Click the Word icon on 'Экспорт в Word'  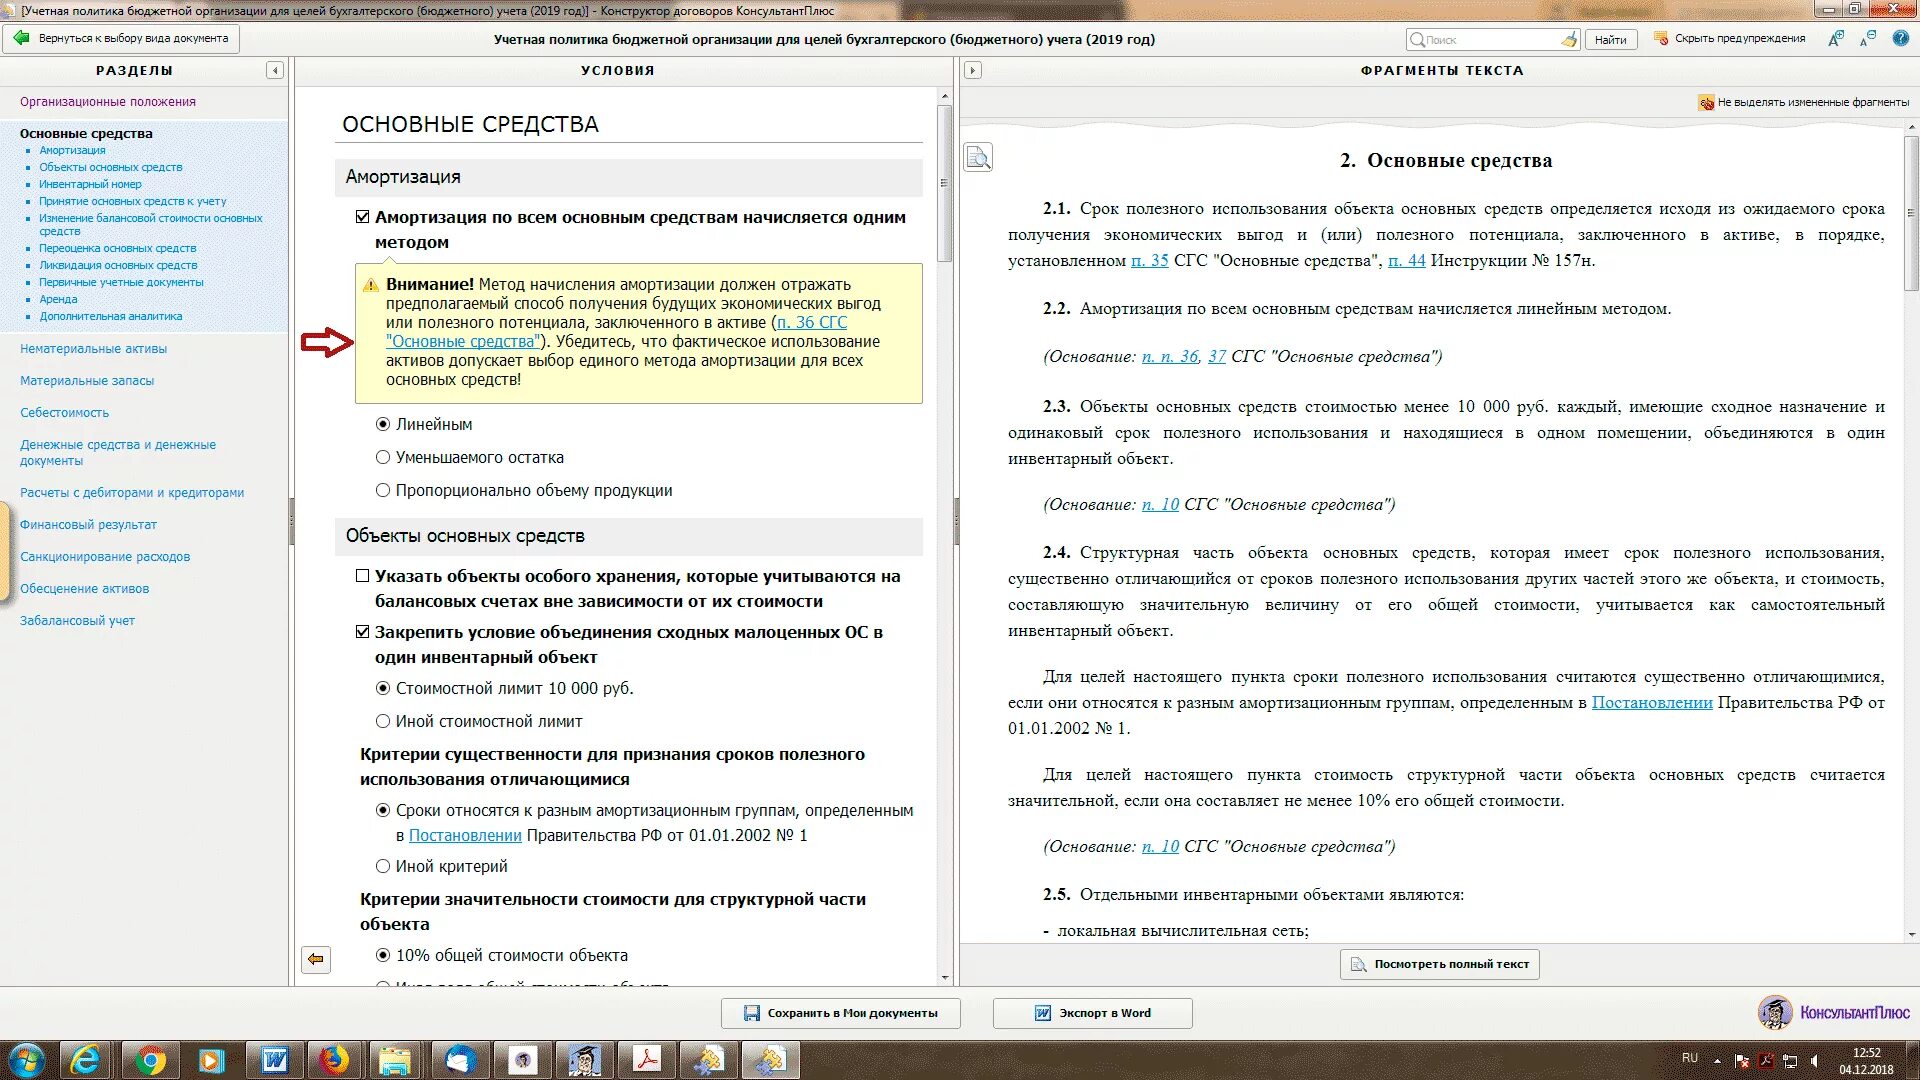pyautogui.click(x=1043, y=1013)
